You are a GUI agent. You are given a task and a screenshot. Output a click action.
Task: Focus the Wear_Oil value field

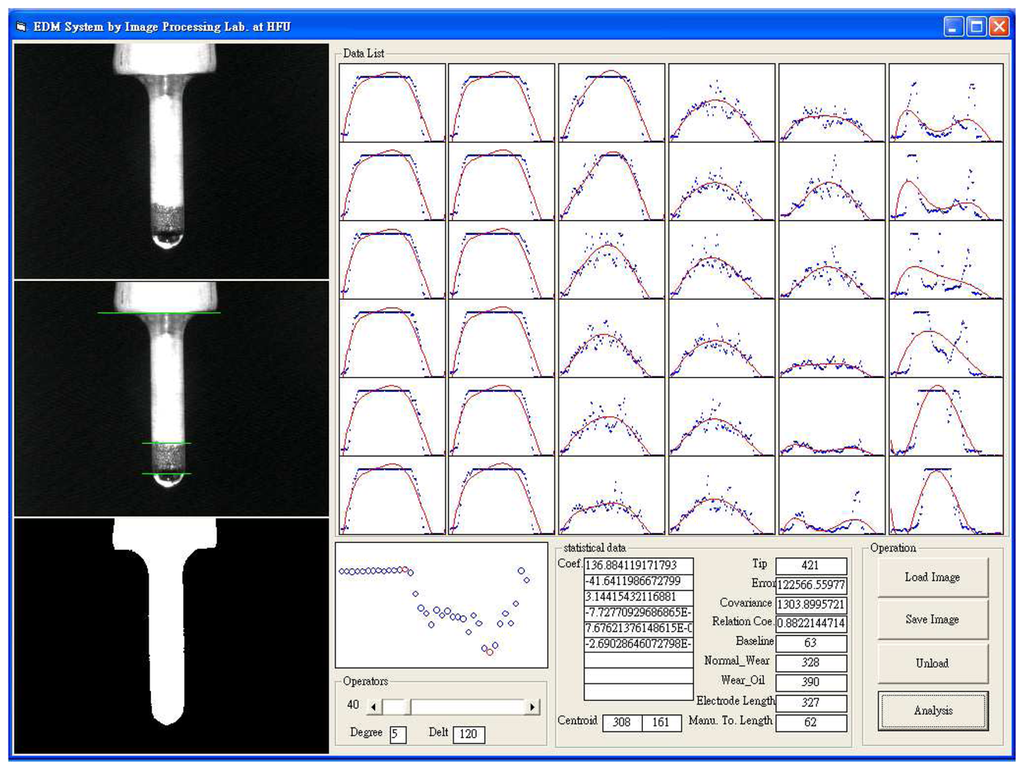point(810,682)
